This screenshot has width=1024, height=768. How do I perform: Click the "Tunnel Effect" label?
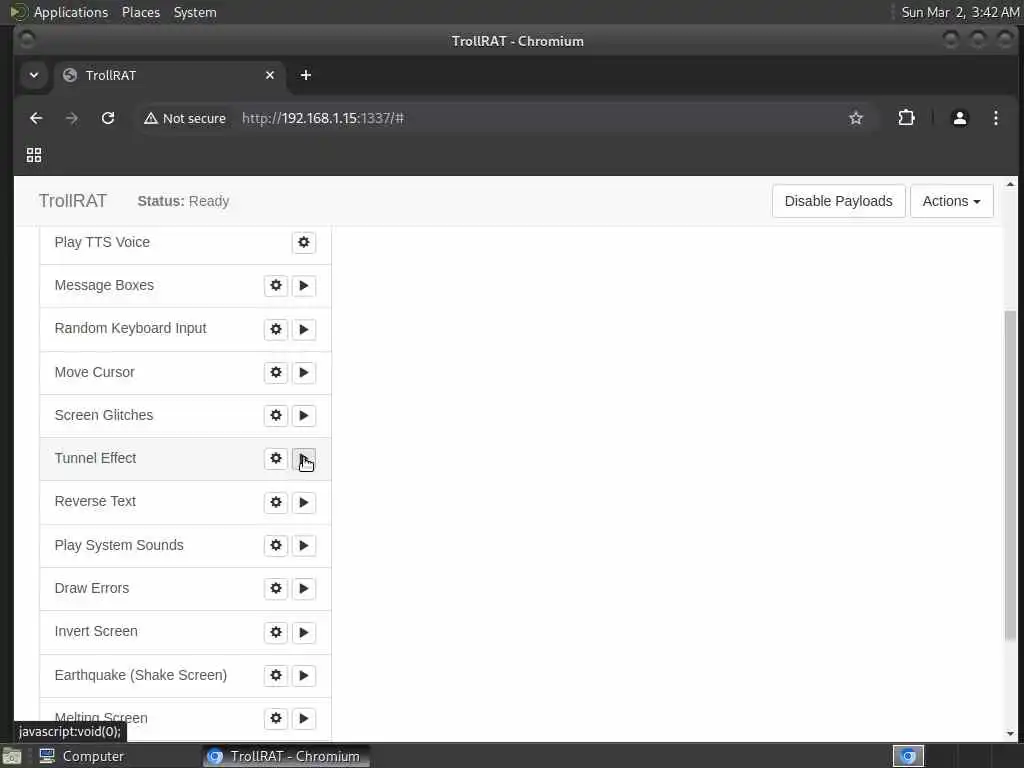click(x=95, y=458)
